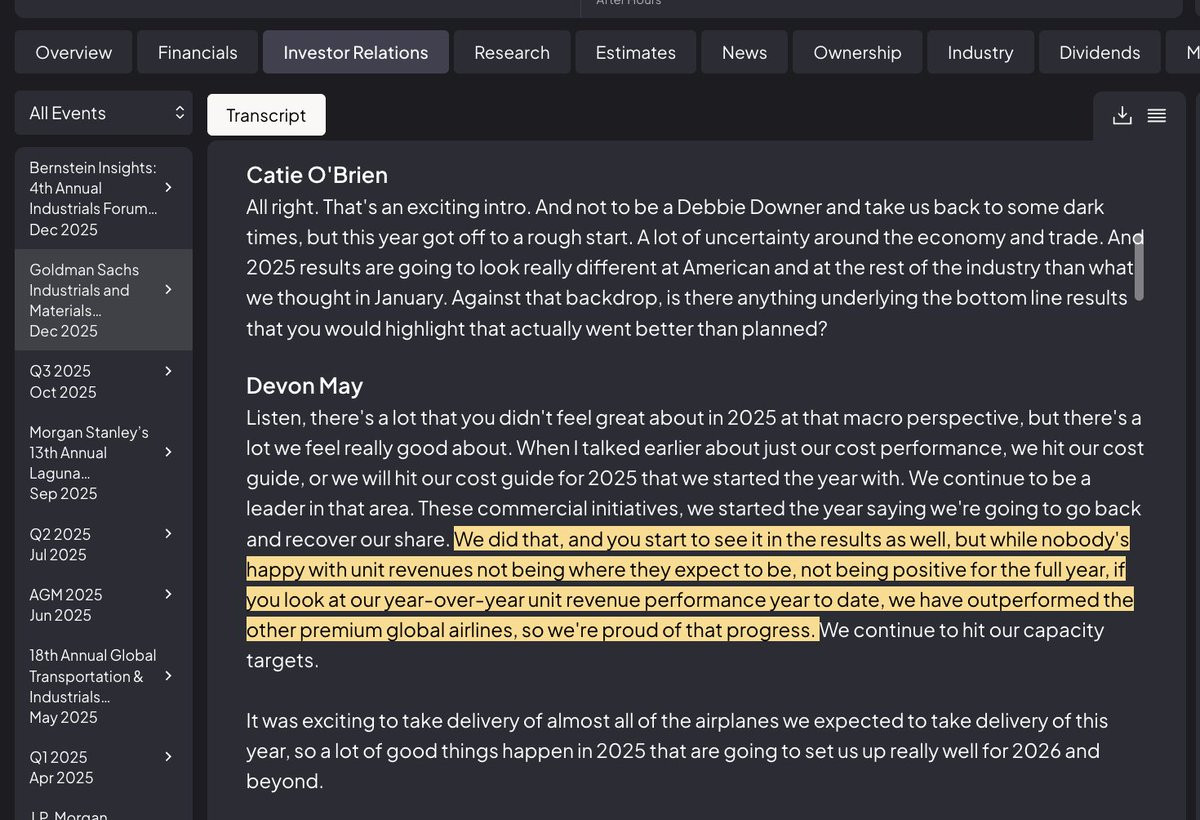Click the chevron beside Q2 2025
1200x820 pixels.
pos(168,534)
